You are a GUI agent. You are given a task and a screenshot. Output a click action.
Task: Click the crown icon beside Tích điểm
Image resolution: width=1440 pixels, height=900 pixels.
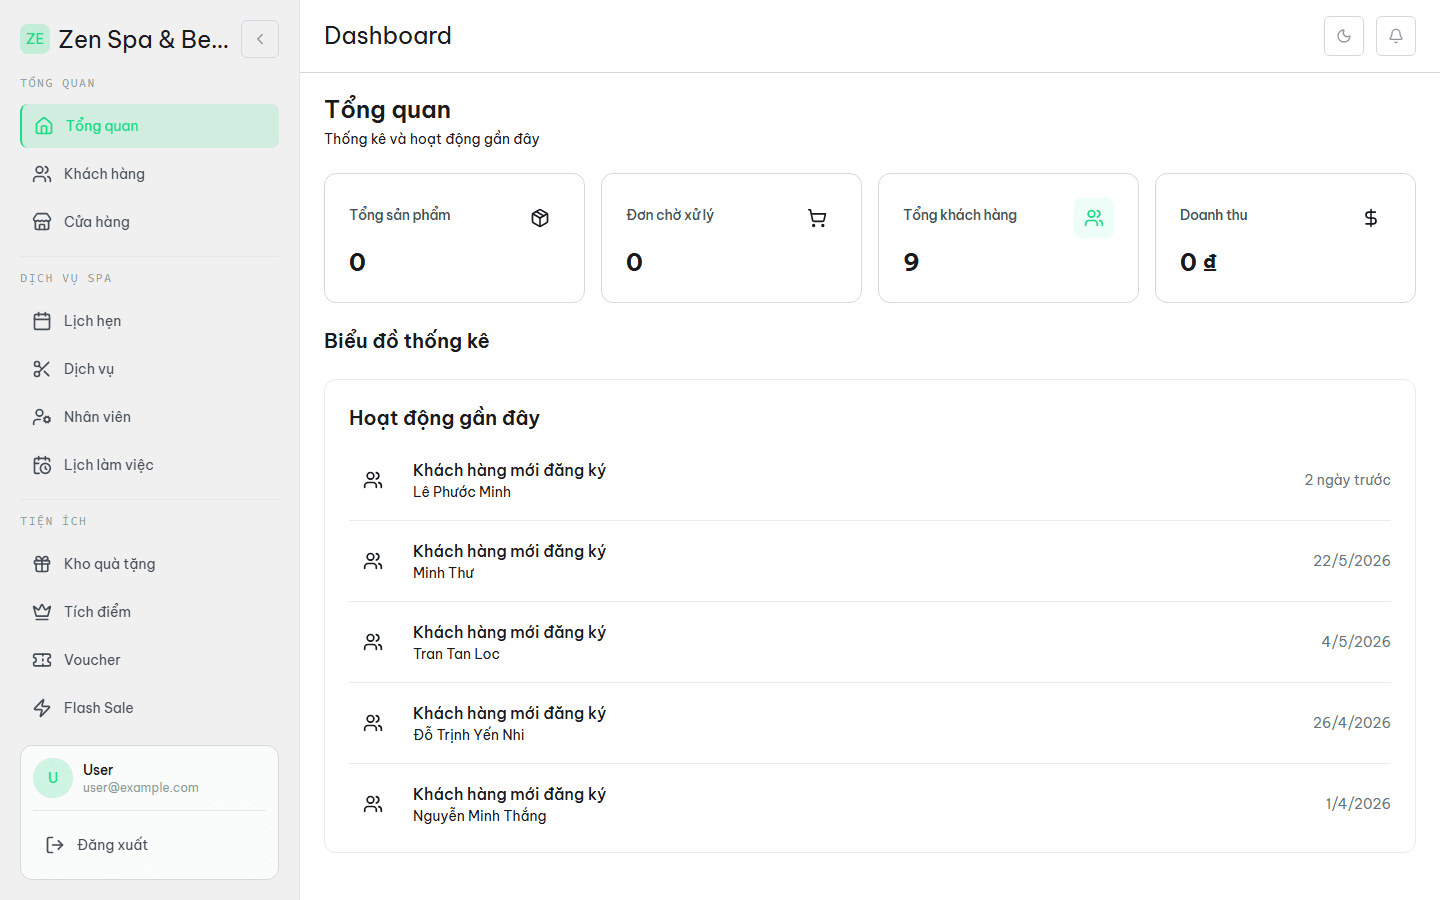[42, 612]
